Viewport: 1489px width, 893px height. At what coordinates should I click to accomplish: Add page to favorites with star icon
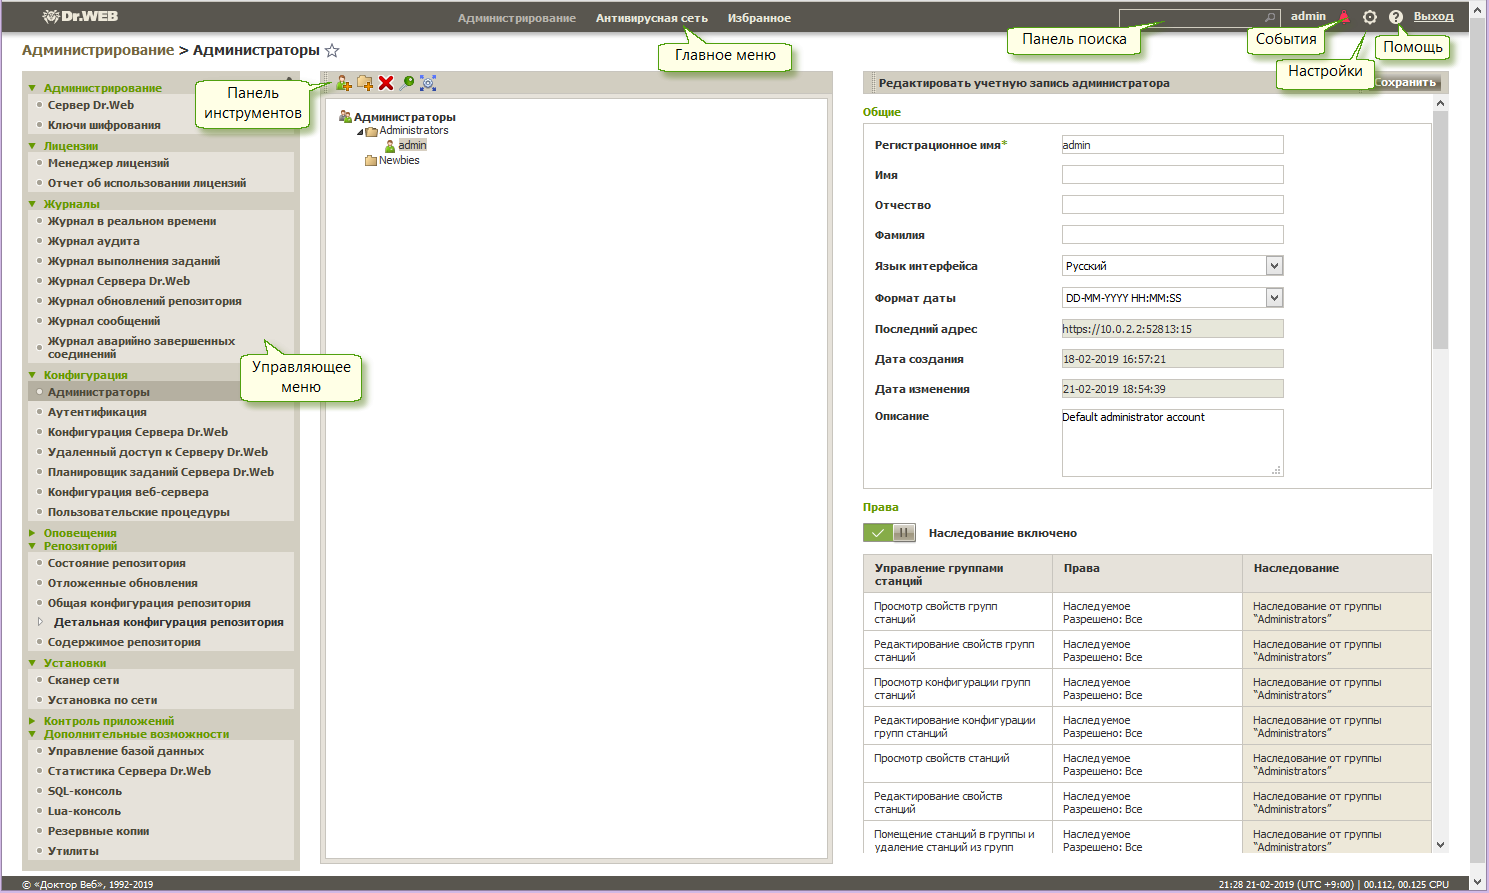(x=332, y=50)
